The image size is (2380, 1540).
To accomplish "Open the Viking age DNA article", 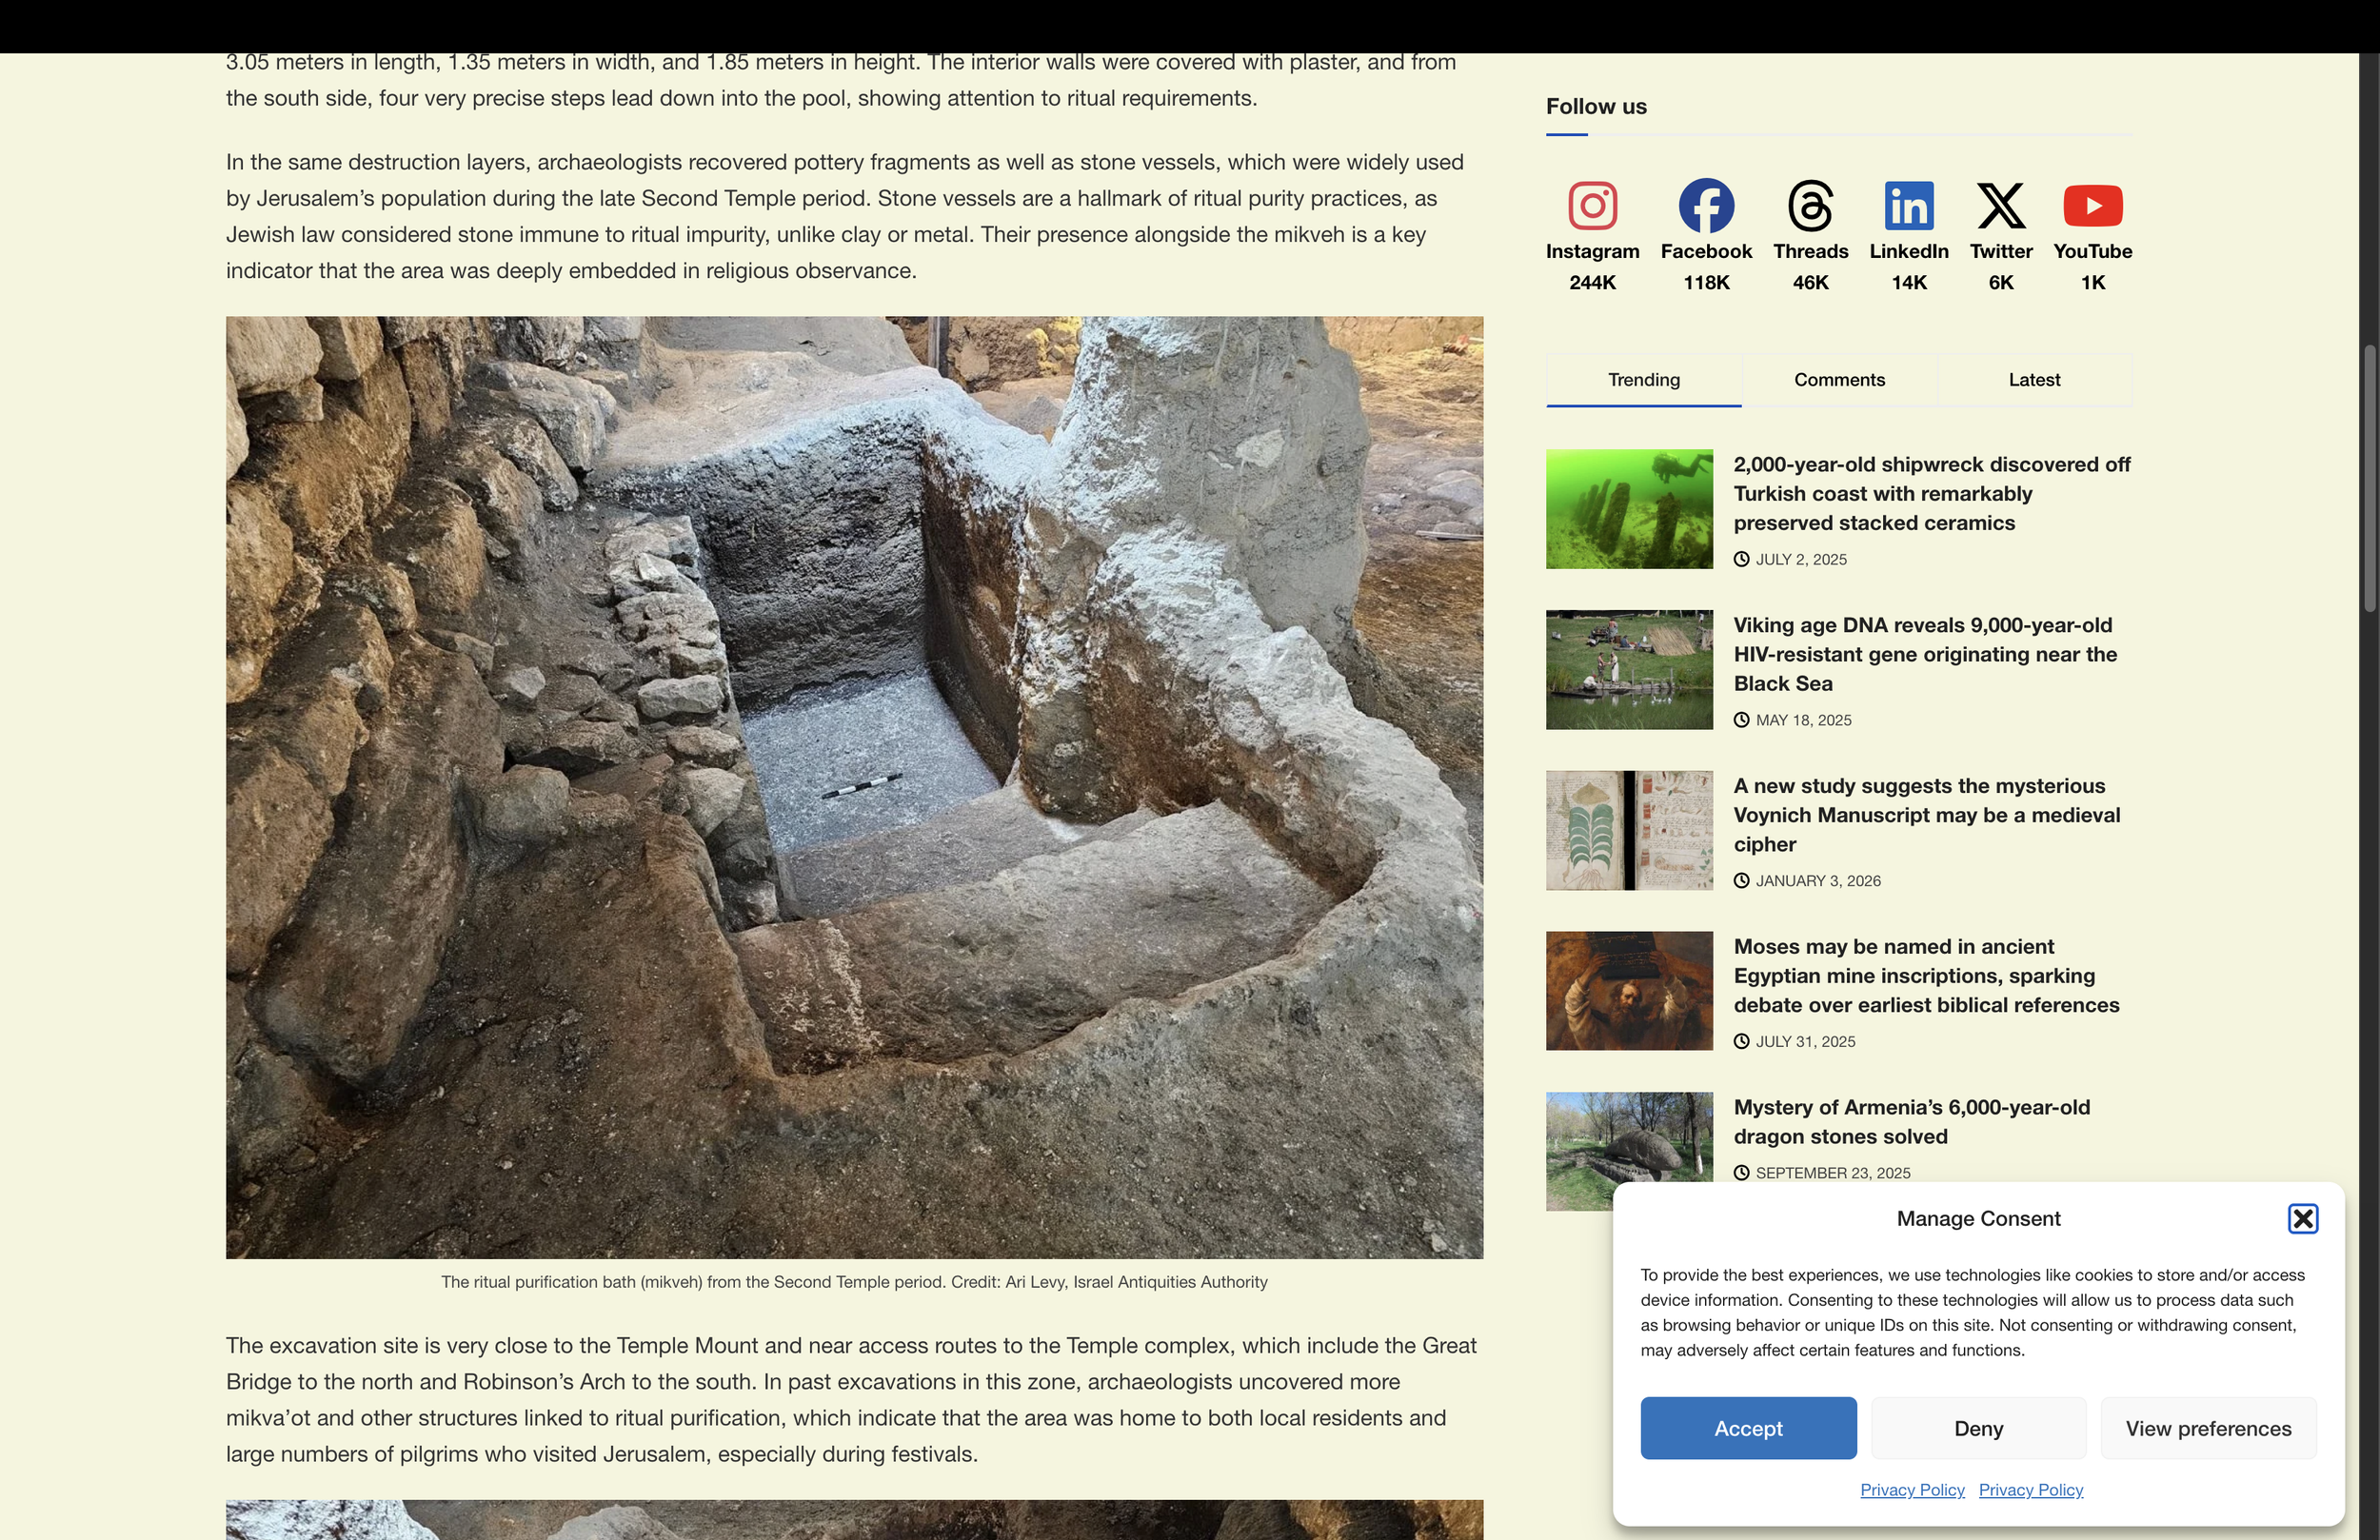I will [x=1924, y=654].
